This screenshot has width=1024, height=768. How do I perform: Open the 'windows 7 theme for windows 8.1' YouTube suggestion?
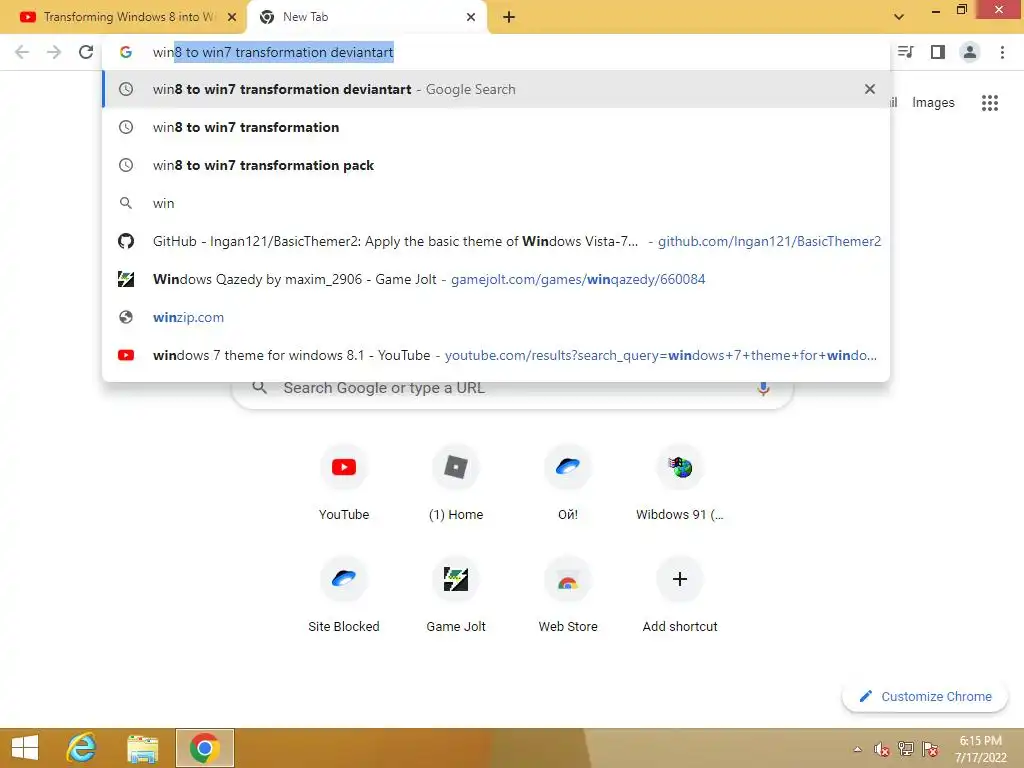tap(496, 355)
